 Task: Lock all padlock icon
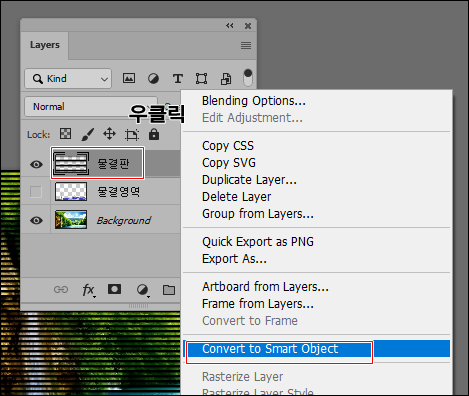[x=154, y=134]
